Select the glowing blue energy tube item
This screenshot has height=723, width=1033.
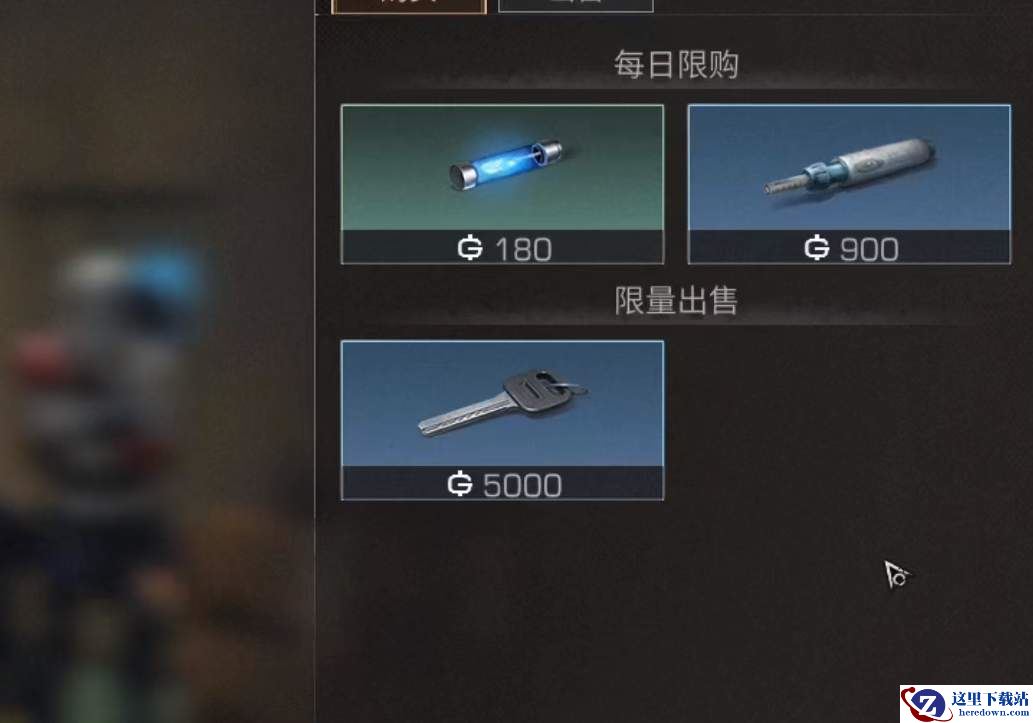[506, 165]
